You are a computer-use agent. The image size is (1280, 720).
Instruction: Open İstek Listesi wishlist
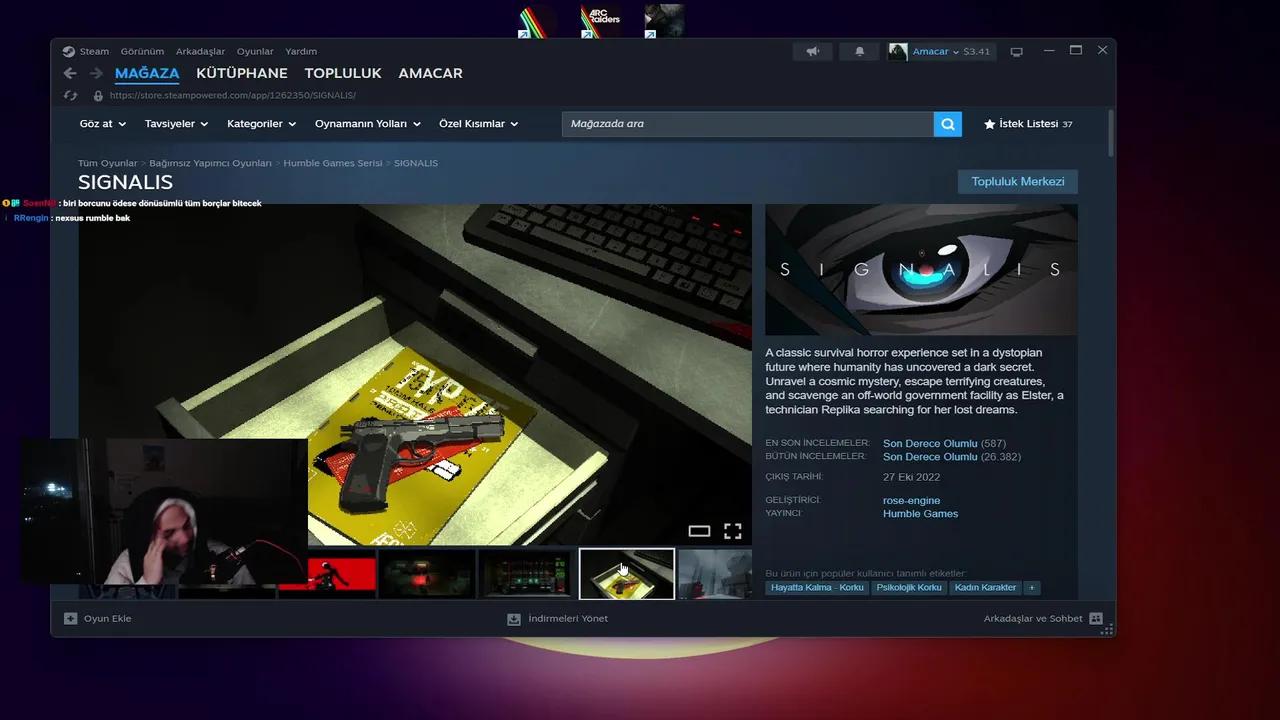pyautogui.click(x=1028, y=124)
